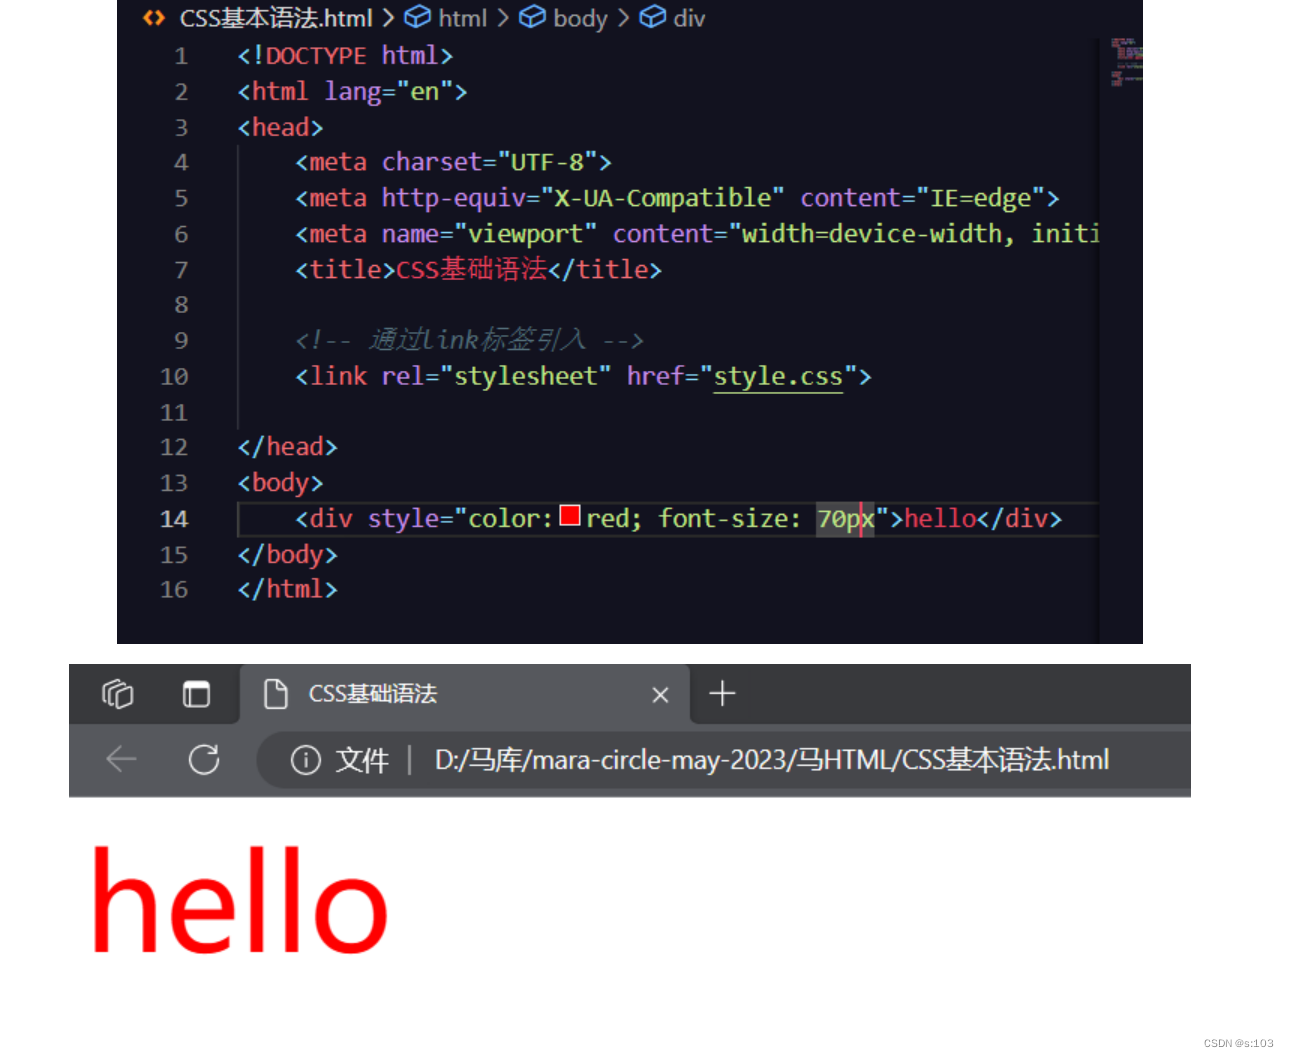This screenshot has width=1289, height=1057.
Task: Click the page icon on the browser tab
Action: pyautogui.click(x=275, y=694)
